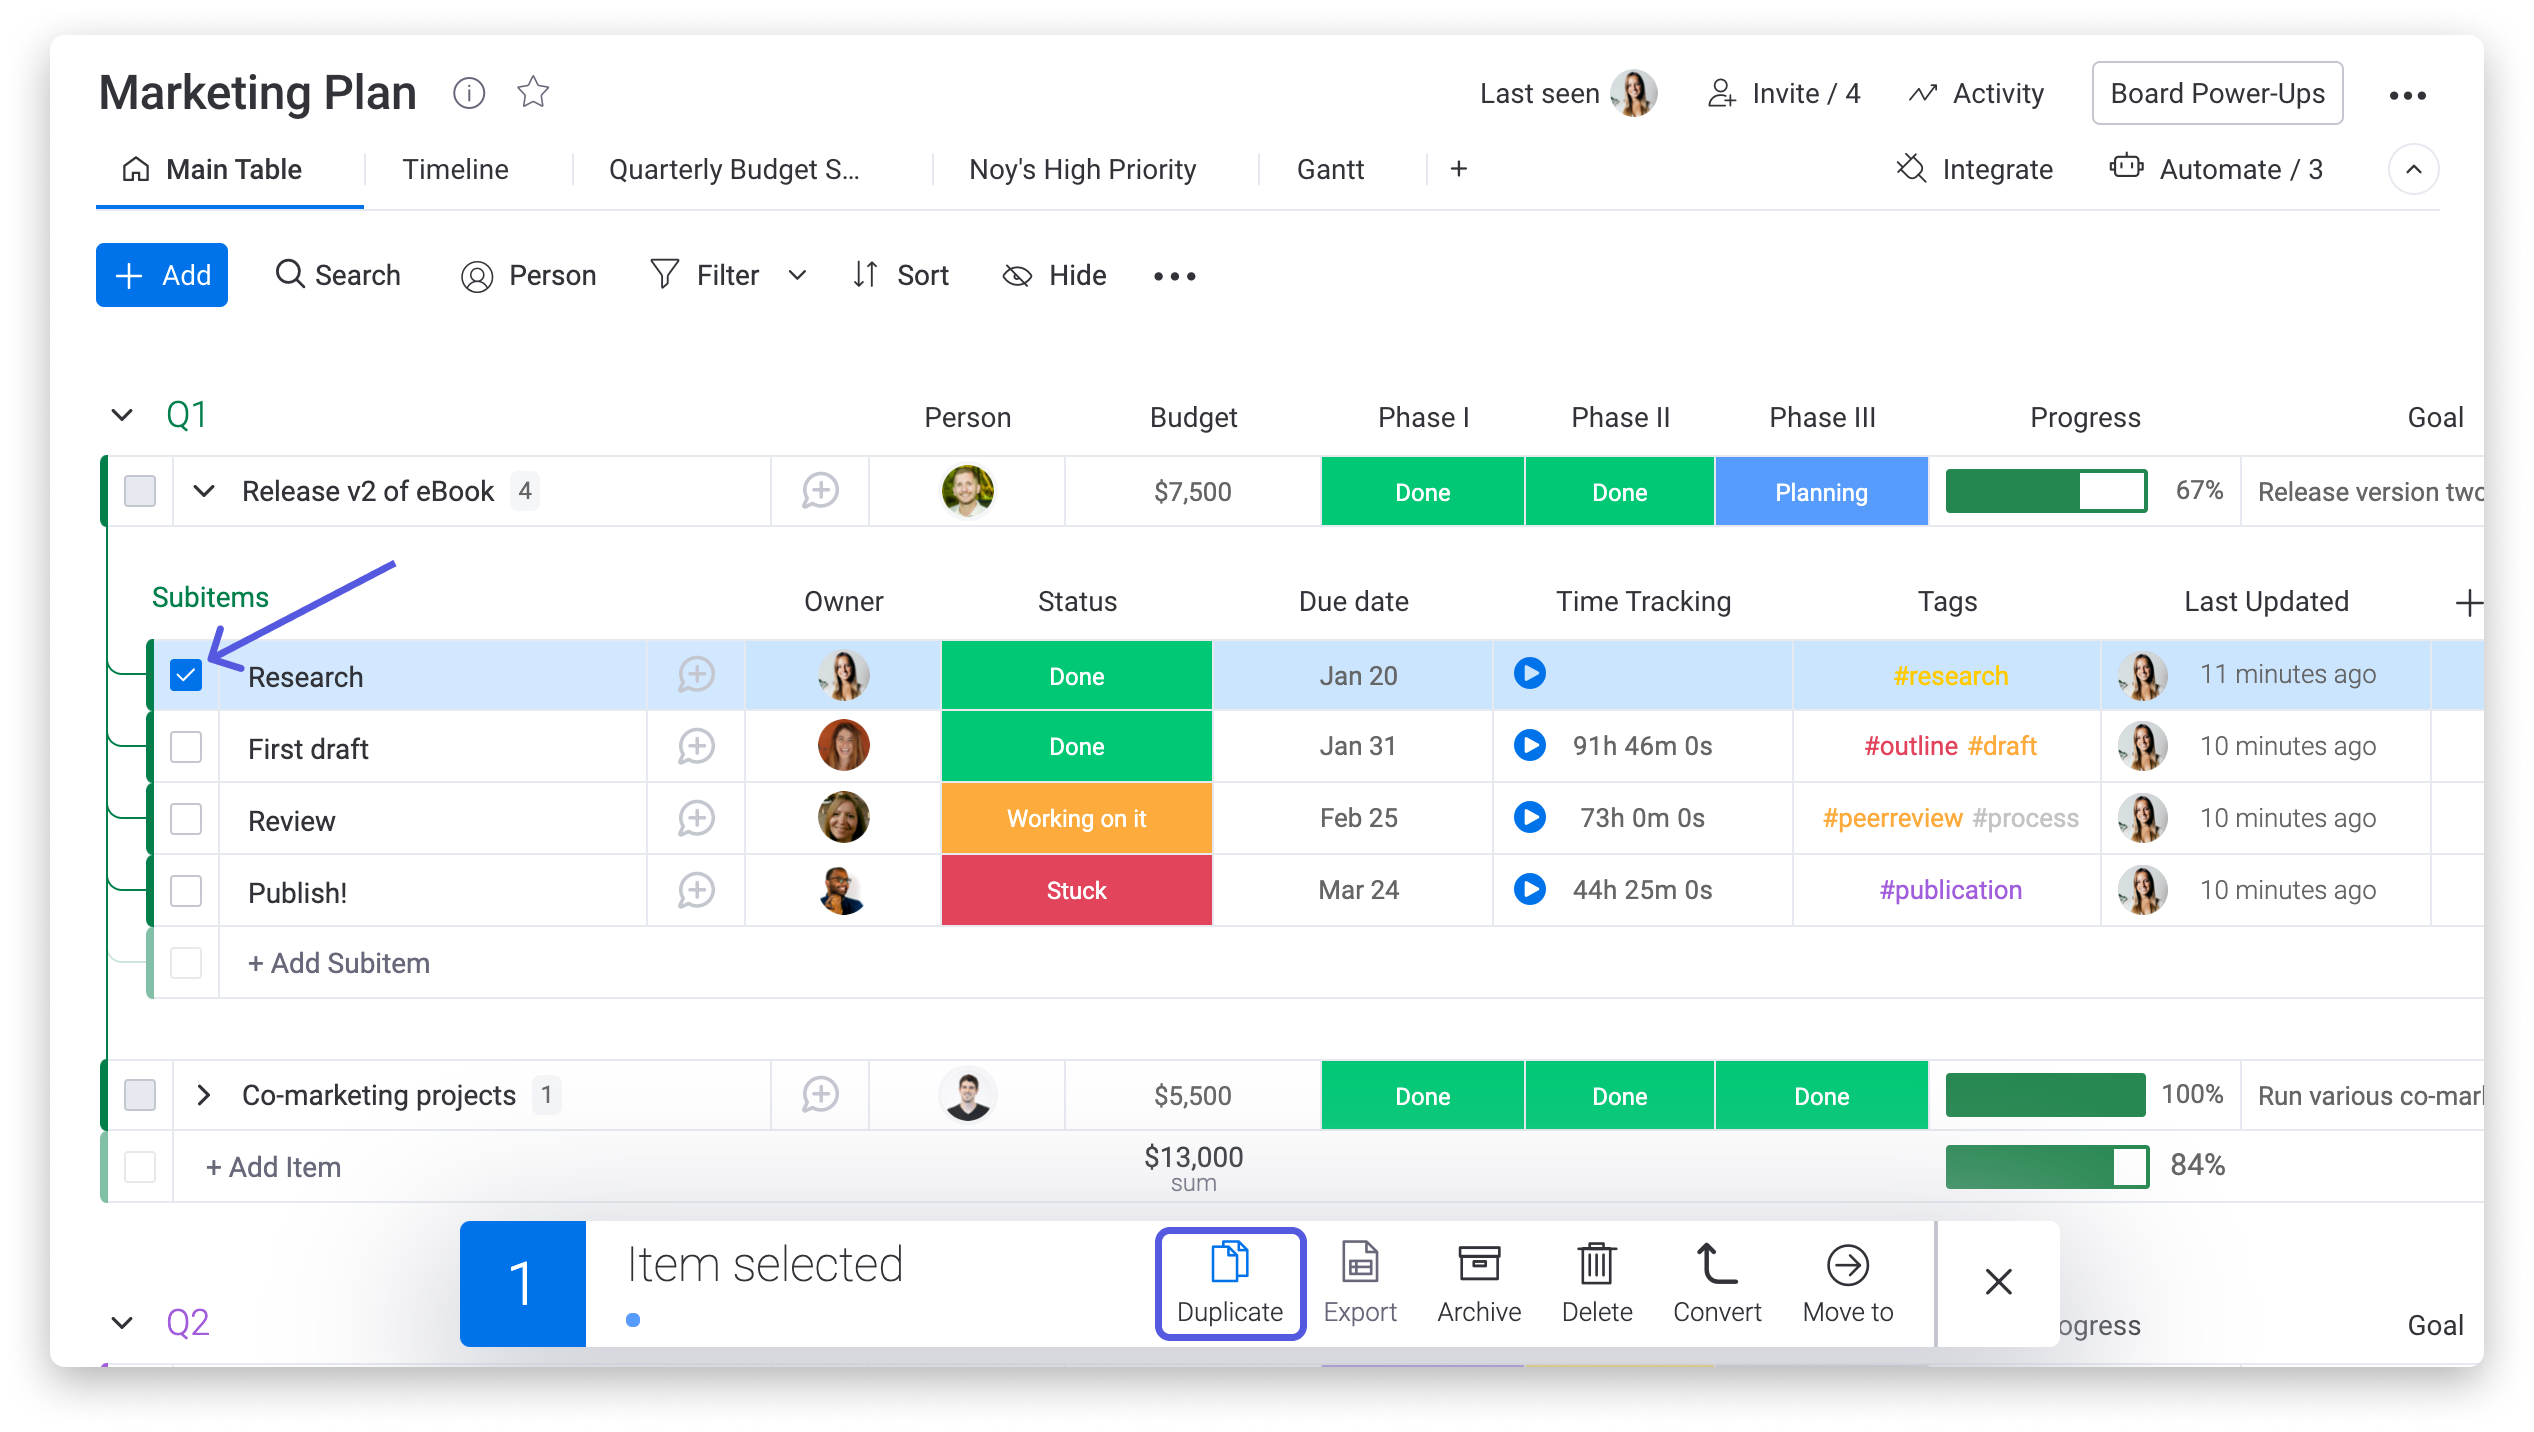This screenshot has height=1432, width=2534.
Task: Click the blue Add button
Action: [x=162, y=275]
